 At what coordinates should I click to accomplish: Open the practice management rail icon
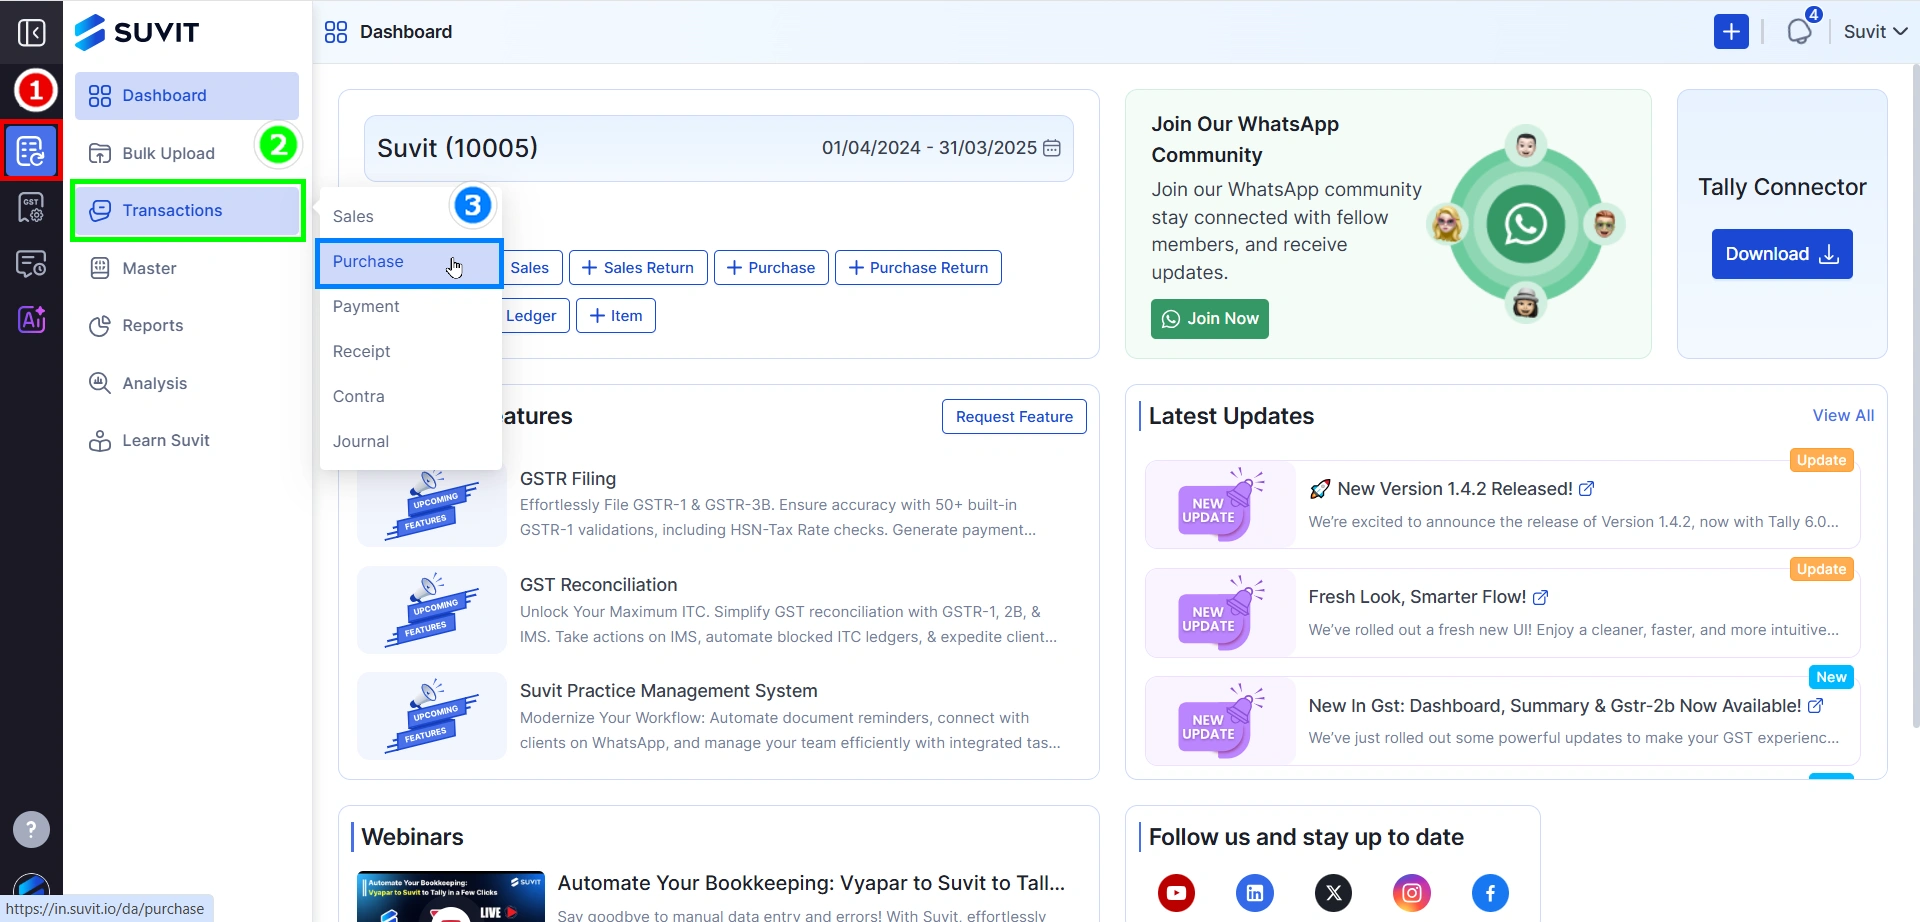tap(32, 264)
